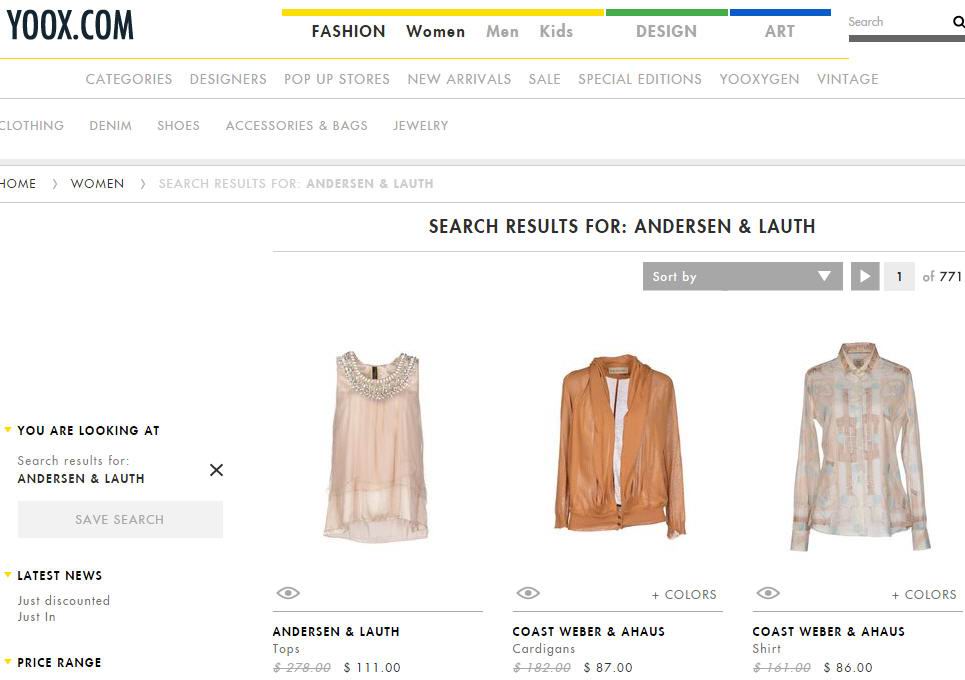965x680 pixels.
Task: Open Pop Up Stores menu
Action: 337,79
